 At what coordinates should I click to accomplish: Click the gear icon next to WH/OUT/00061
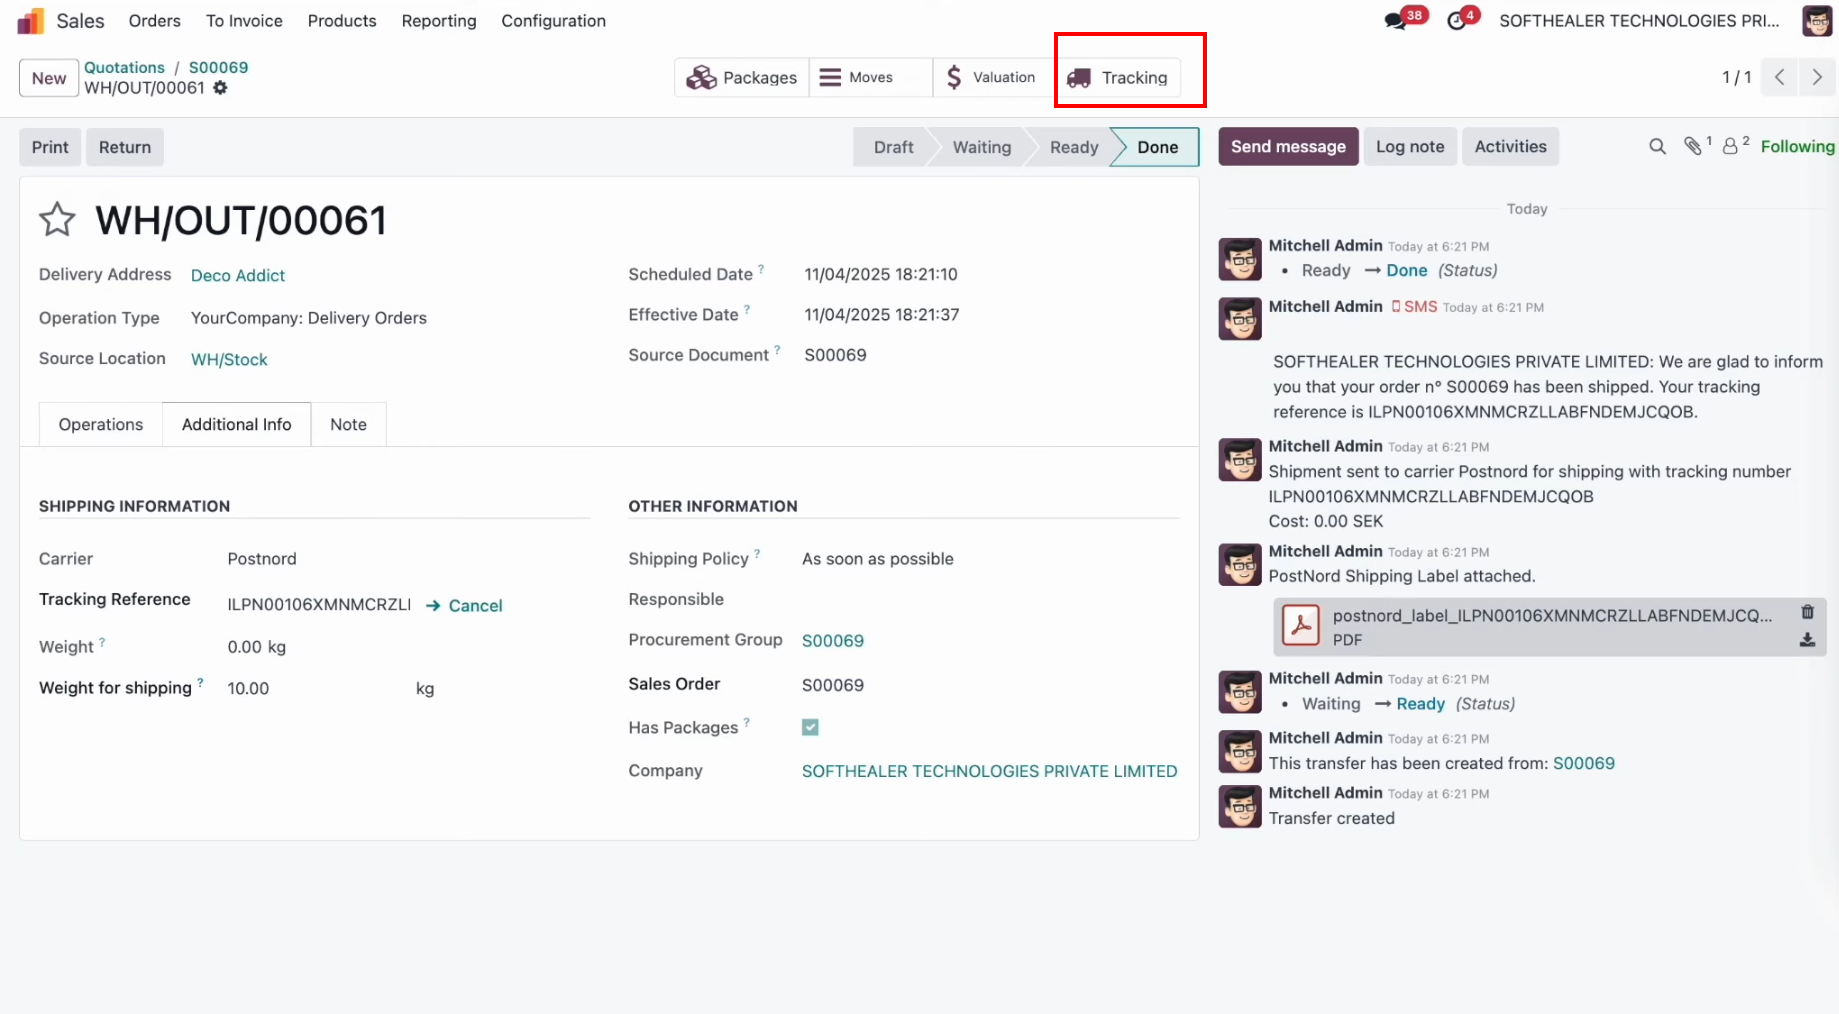point(220,88)
